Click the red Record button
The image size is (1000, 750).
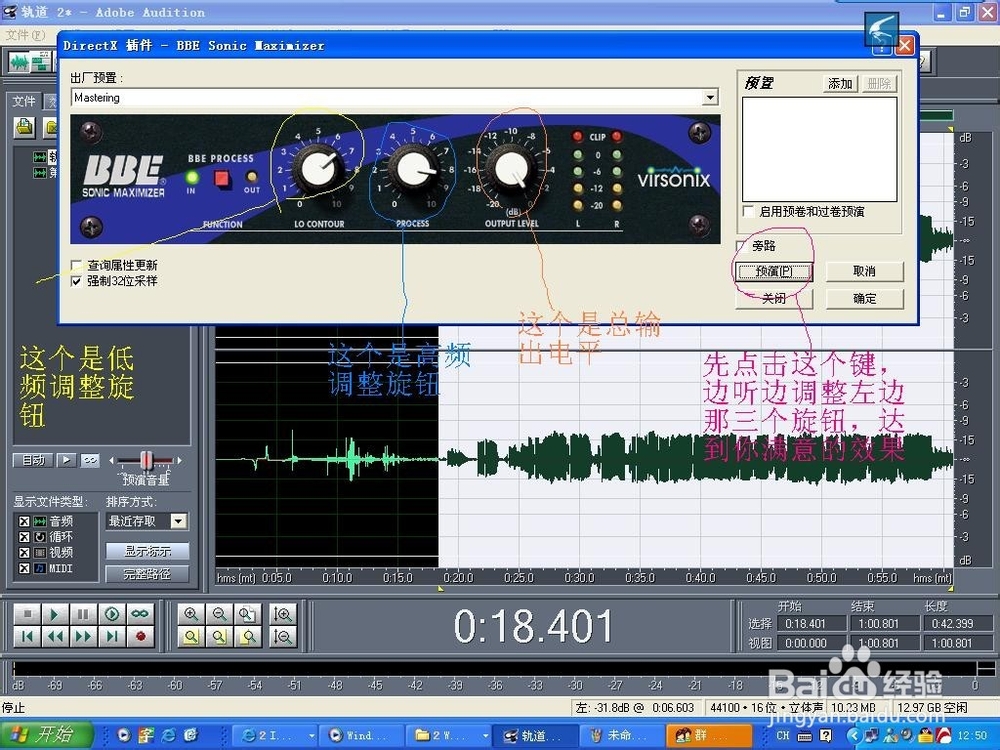[x=140, y=636]
